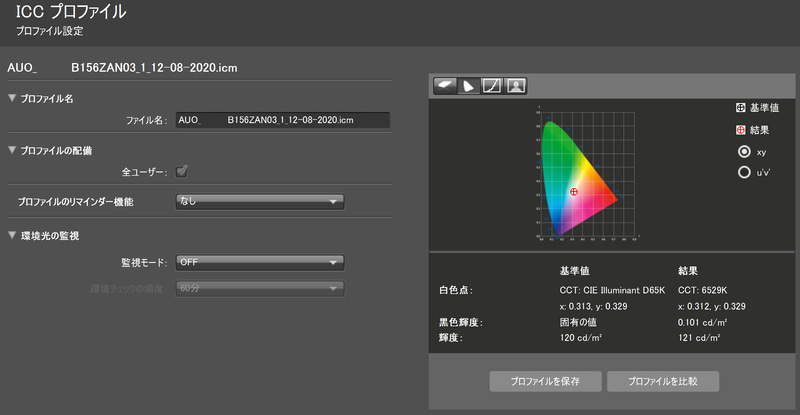Click the 結果 column header in results table

tap(688, 271)
